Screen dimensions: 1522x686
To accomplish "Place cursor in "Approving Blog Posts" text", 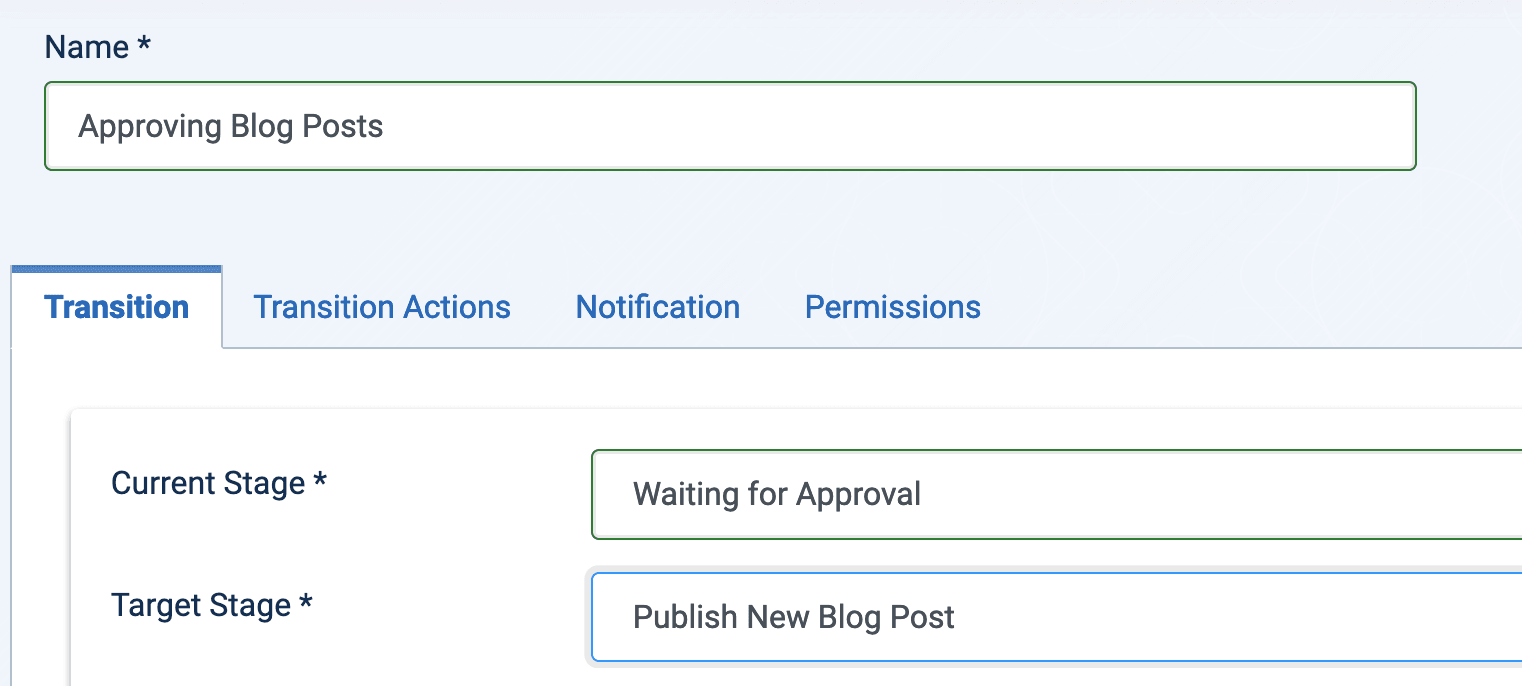I will click(x=231, y=127).
